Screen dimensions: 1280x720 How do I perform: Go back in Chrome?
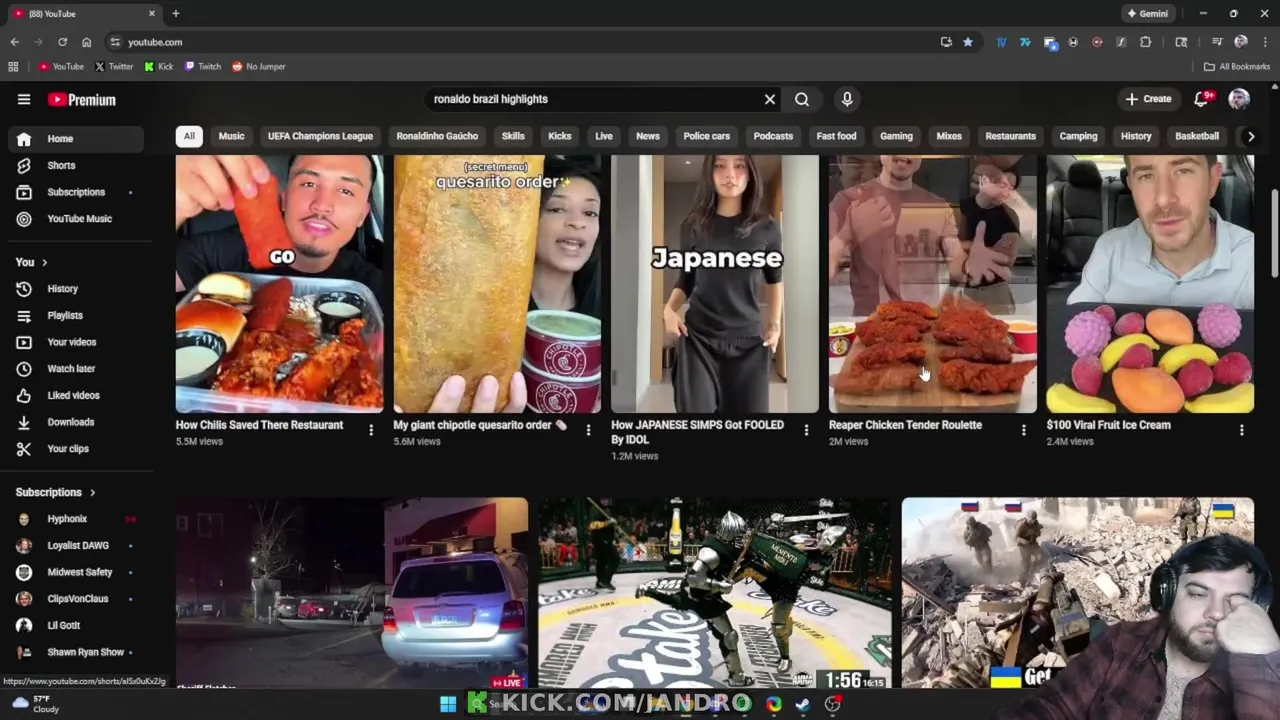pos(14,42)
